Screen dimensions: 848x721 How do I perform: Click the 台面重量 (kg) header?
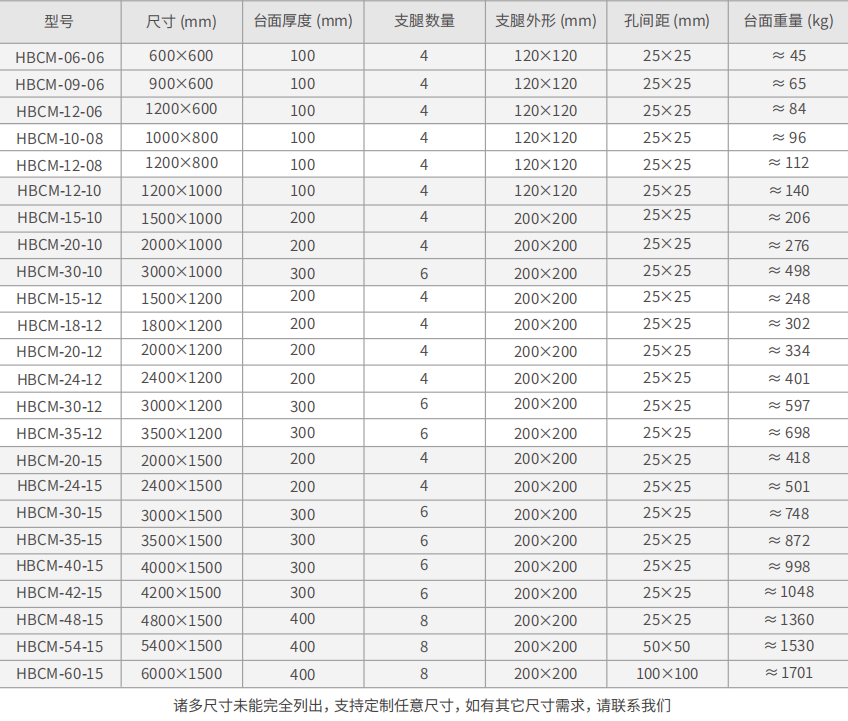pyautogui.click(x=788, y=21)
